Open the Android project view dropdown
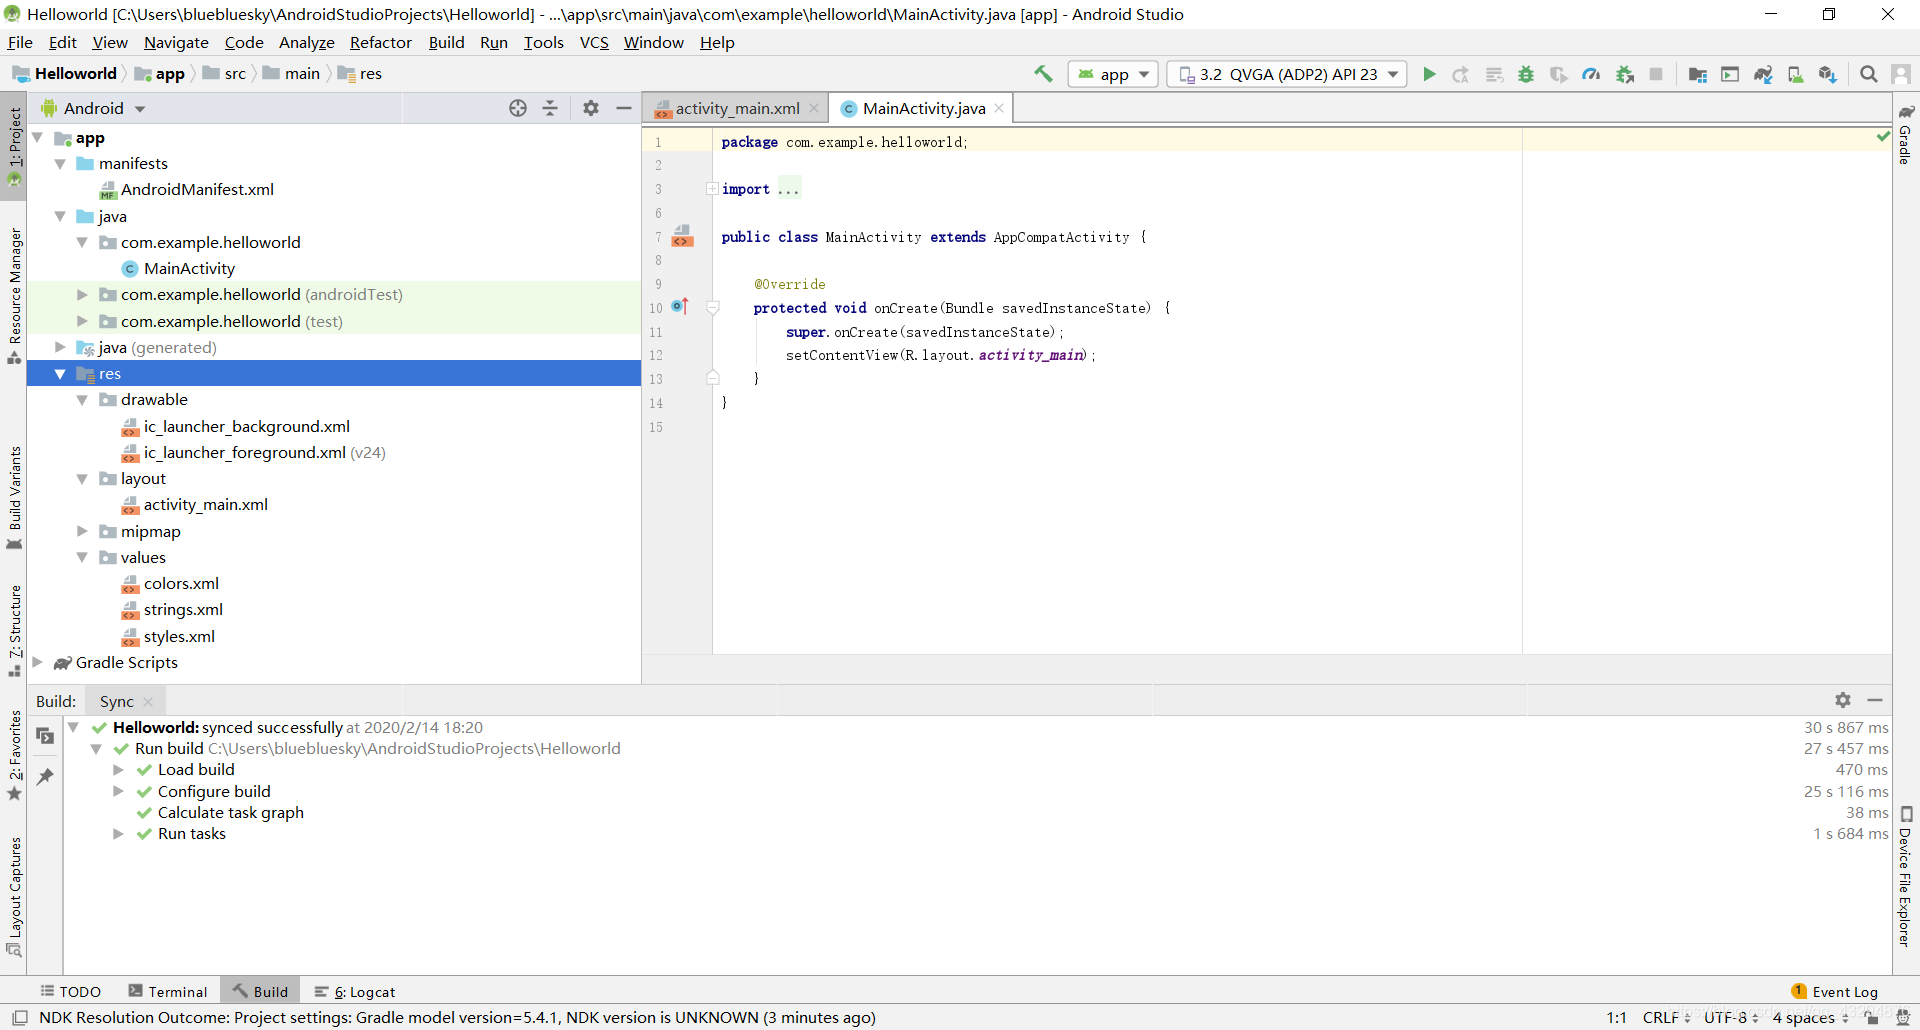1920x1030 pixels. 94,108
